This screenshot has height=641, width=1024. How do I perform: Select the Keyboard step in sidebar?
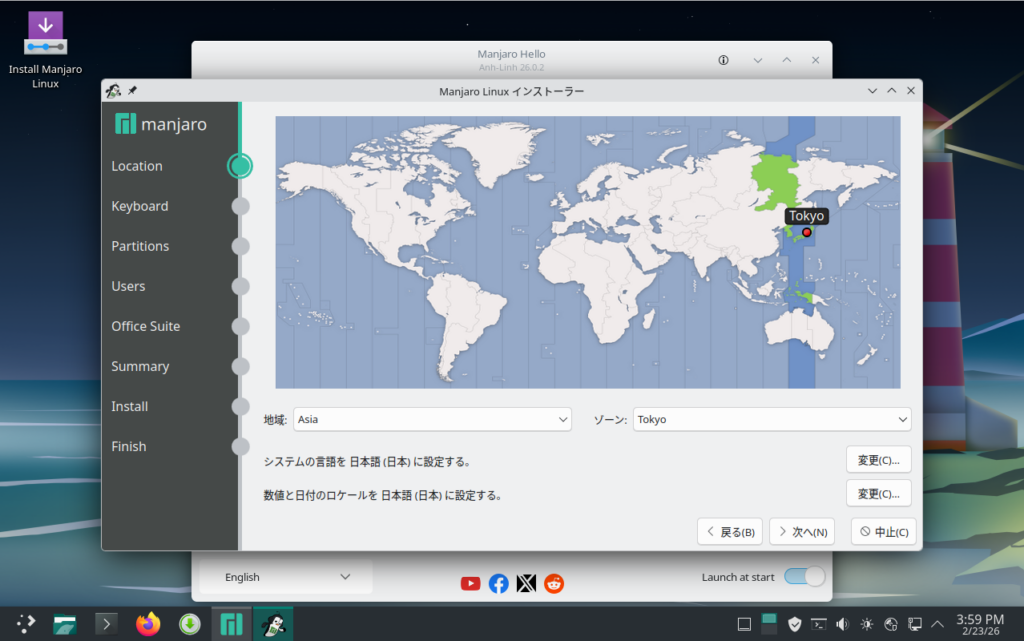(x=140, y=206)
